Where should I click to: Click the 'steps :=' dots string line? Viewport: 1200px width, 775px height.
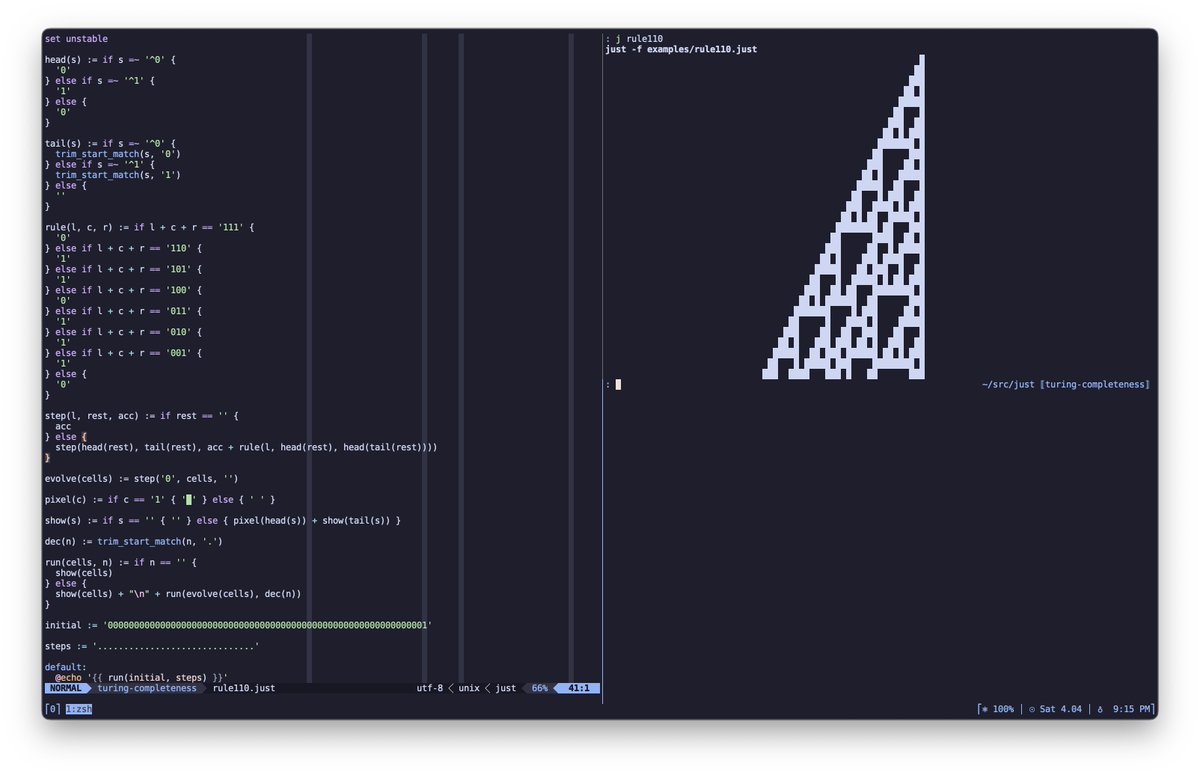[x=152, y=647]
